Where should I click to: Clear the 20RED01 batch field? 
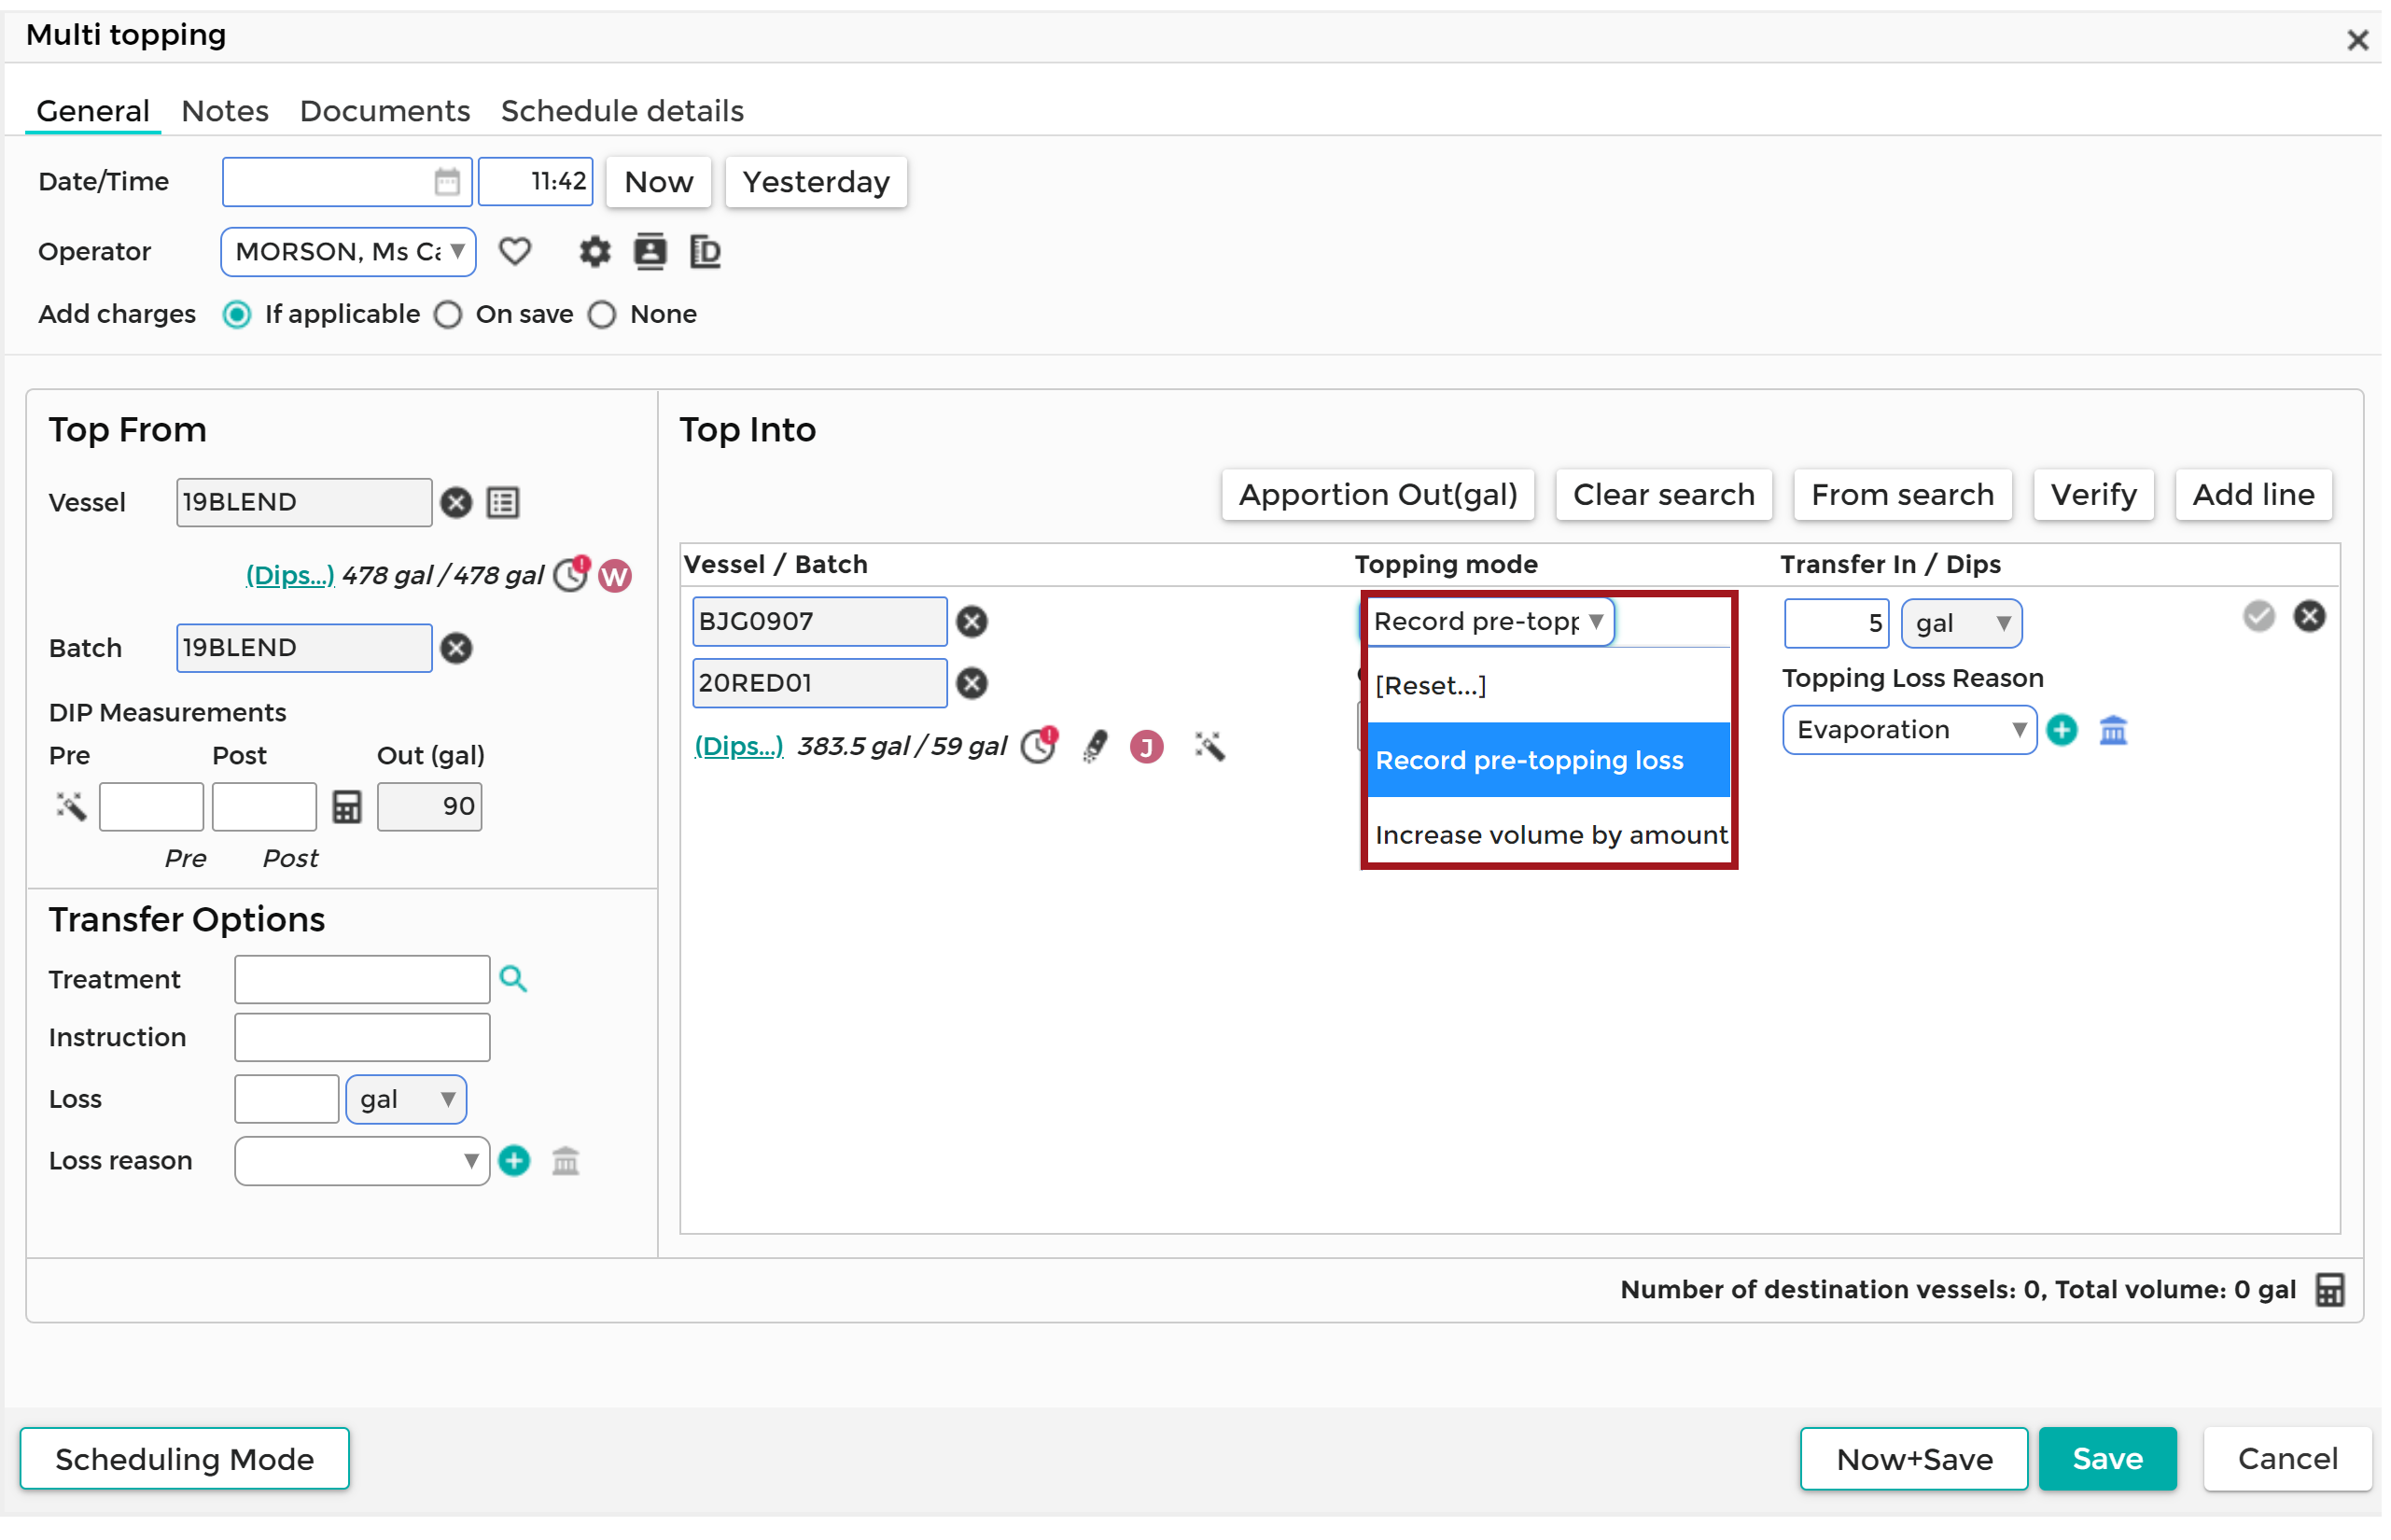[974, 685]
